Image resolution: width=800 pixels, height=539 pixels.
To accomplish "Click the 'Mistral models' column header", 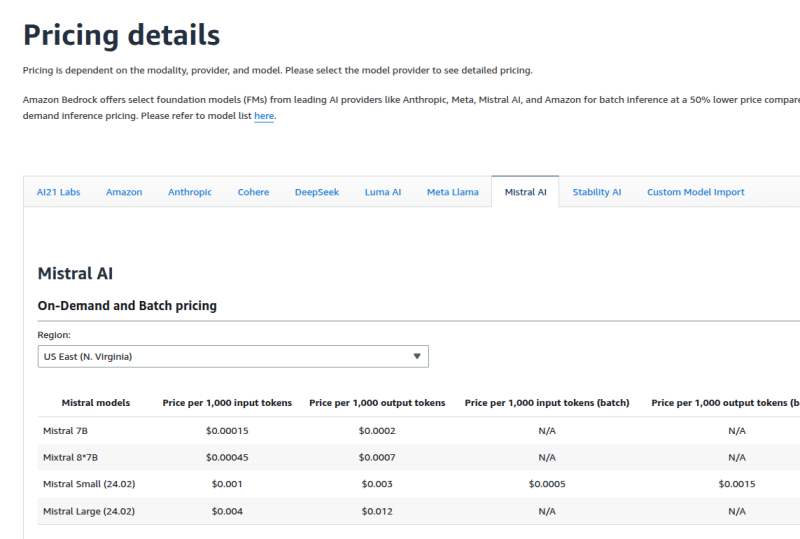I will pos(96,403).
